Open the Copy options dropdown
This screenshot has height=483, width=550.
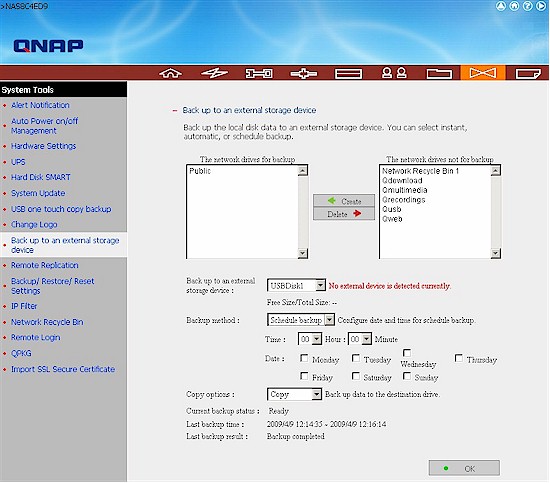point(294,394)
